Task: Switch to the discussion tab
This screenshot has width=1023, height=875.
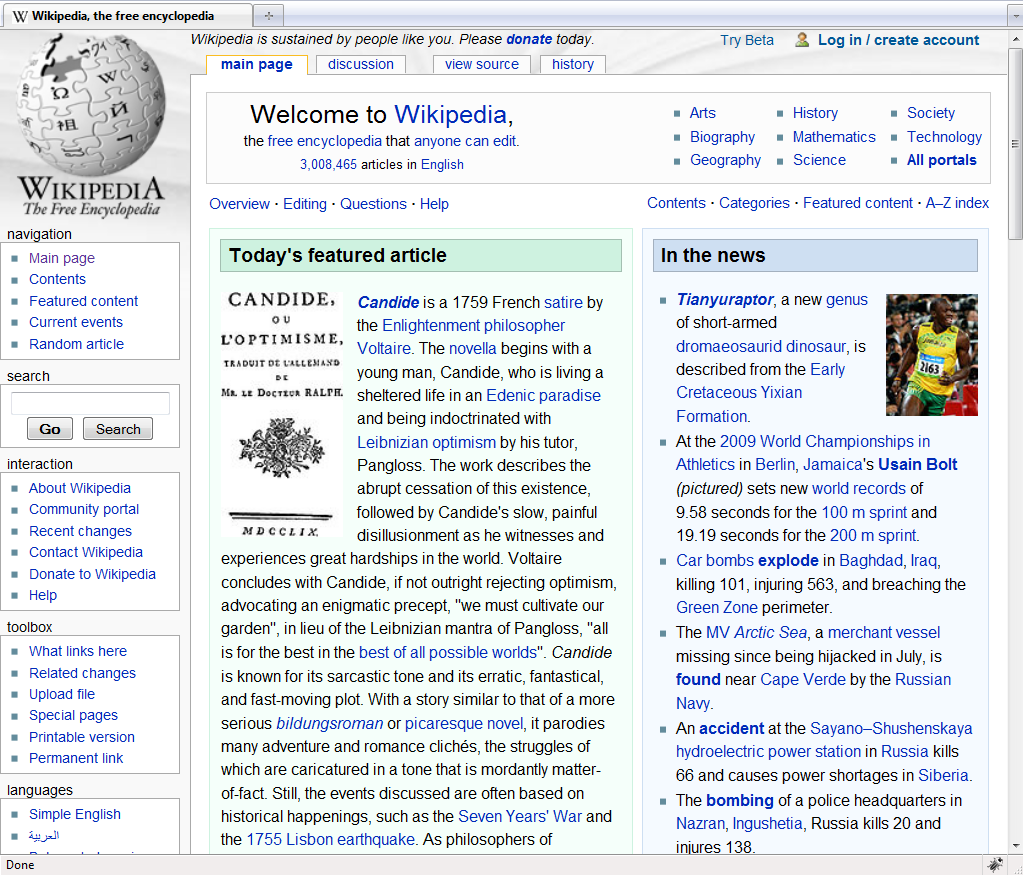Action: pyautogui.click(x=361, y=64)
